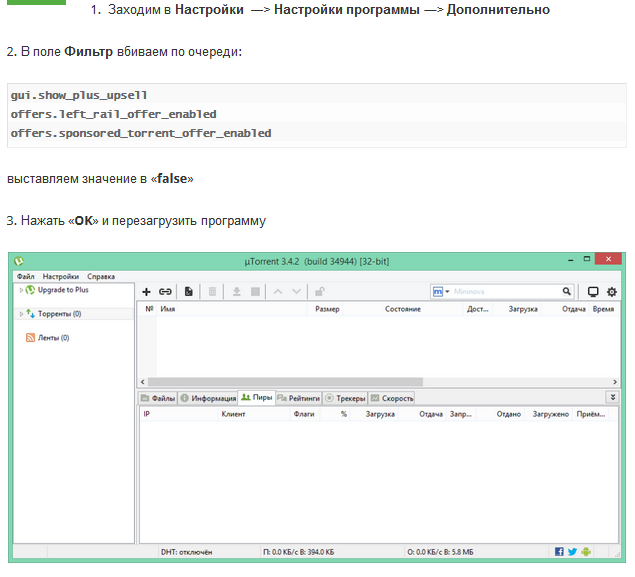This screenshot has height=577, width=635.
Task: Select Ленты (0) in sidebar
Action: [53, 338]
